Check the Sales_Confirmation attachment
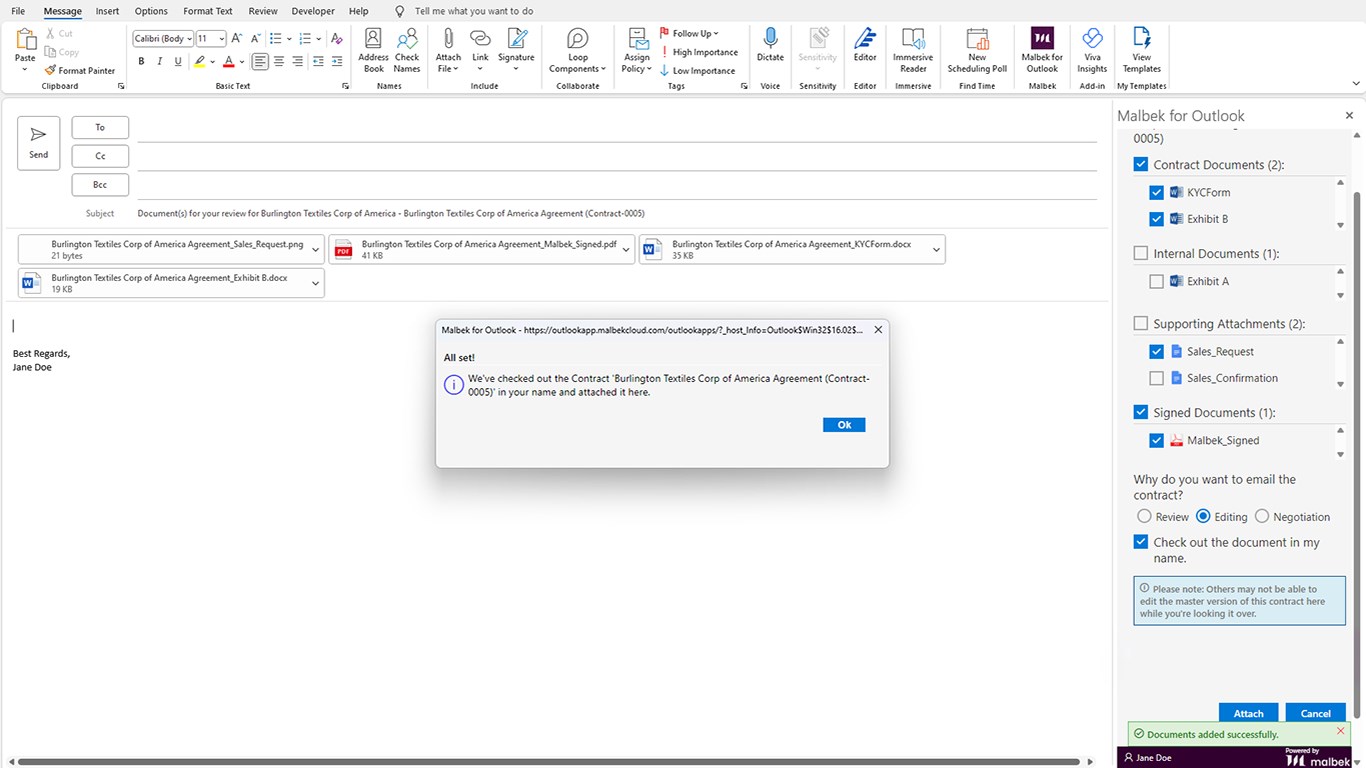Viewport: 1366px width, 768px height. click(x=1156, y=378)
